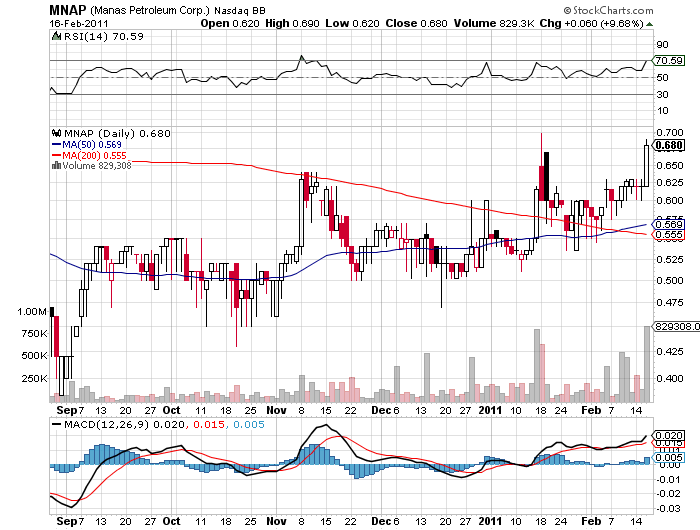Click the Open 0.620 value in header
700x530 pixels.
pos(230,24)
